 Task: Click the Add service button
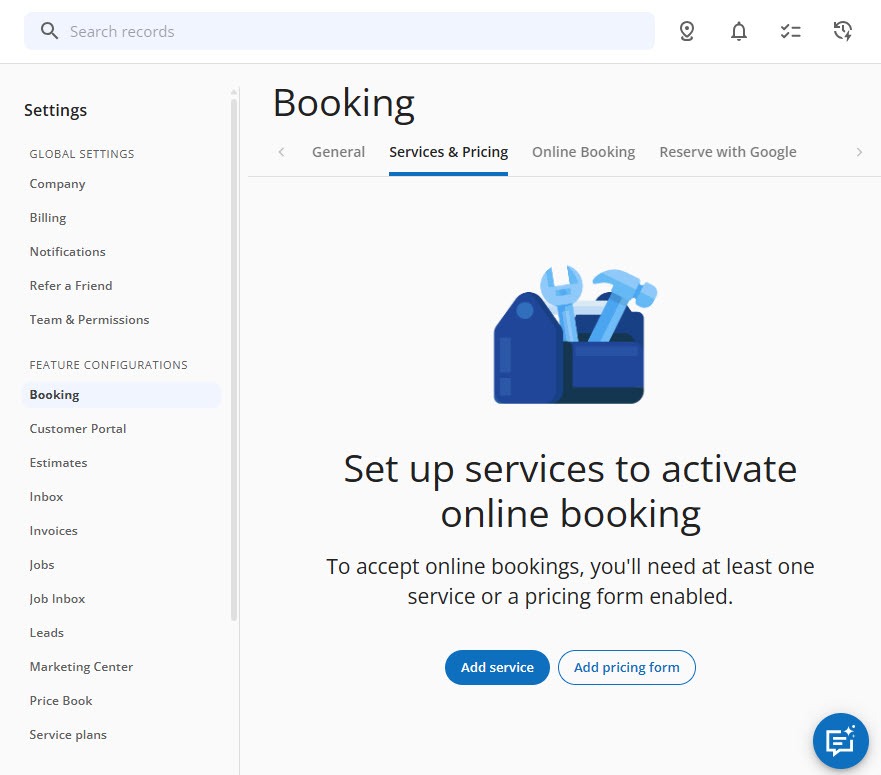point(497,667)
